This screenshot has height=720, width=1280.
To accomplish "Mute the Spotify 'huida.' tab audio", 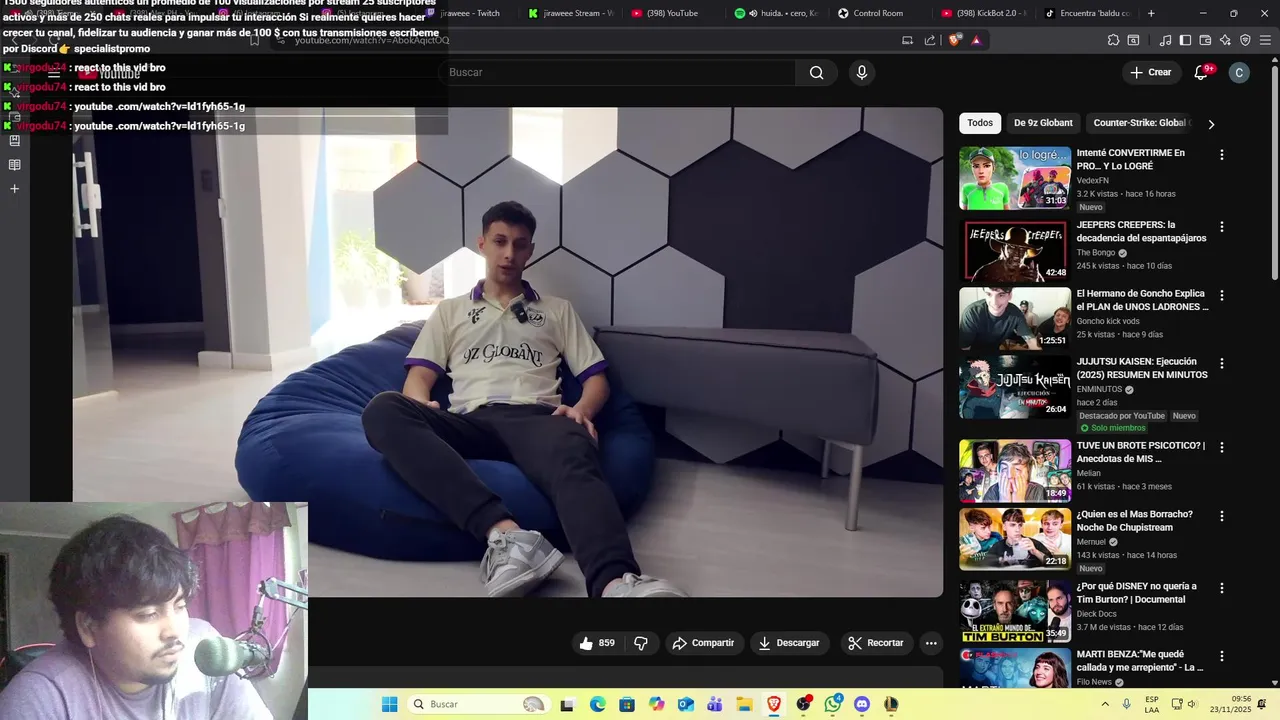I will coord(753,13).
